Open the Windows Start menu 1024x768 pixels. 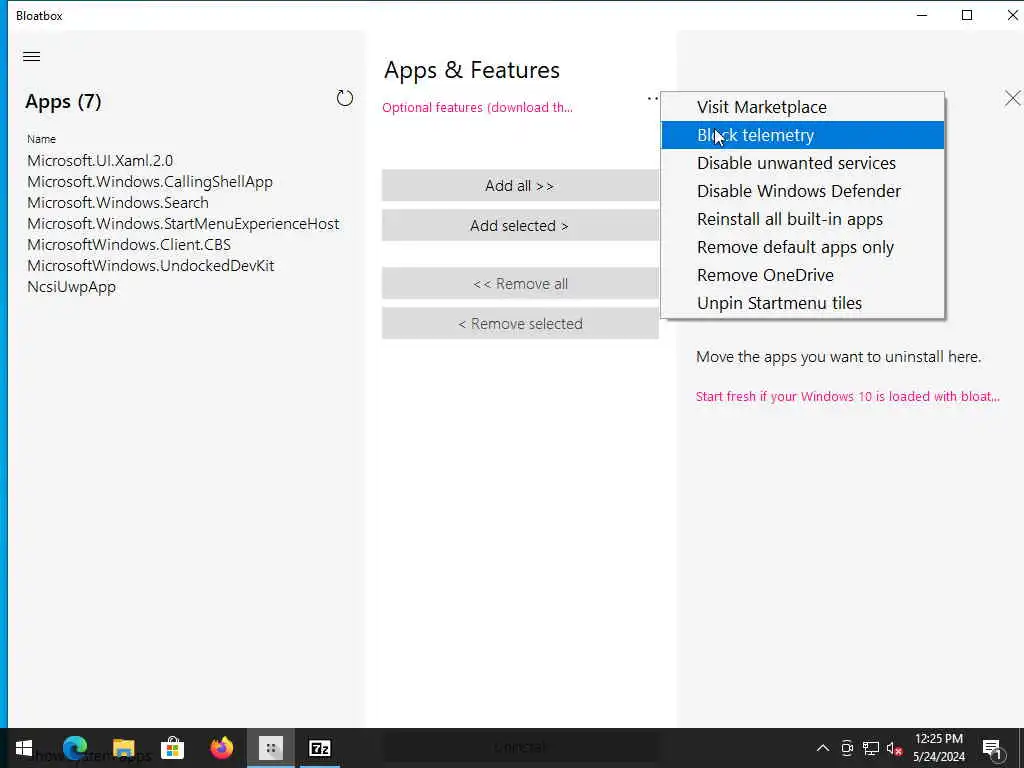(24, 748)
